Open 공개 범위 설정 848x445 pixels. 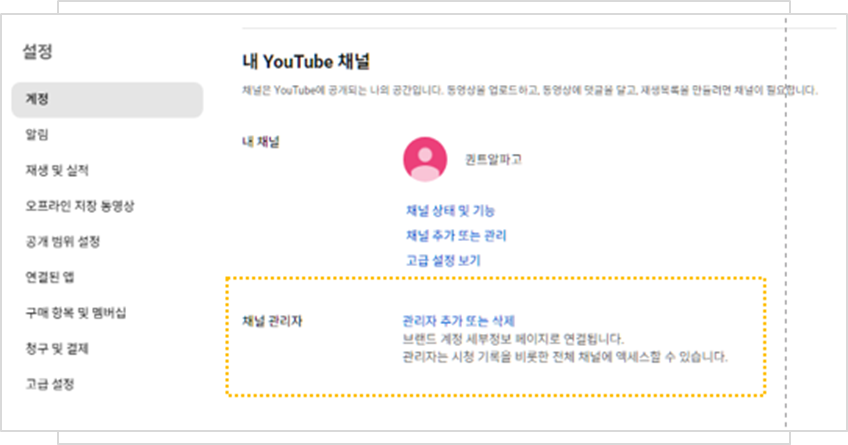63,242
